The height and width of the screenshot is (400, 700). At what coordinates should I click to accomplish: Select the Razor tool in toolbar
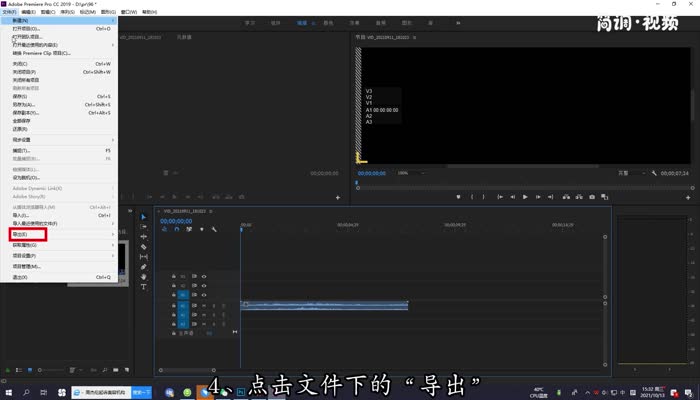click(x=144, y=247)
